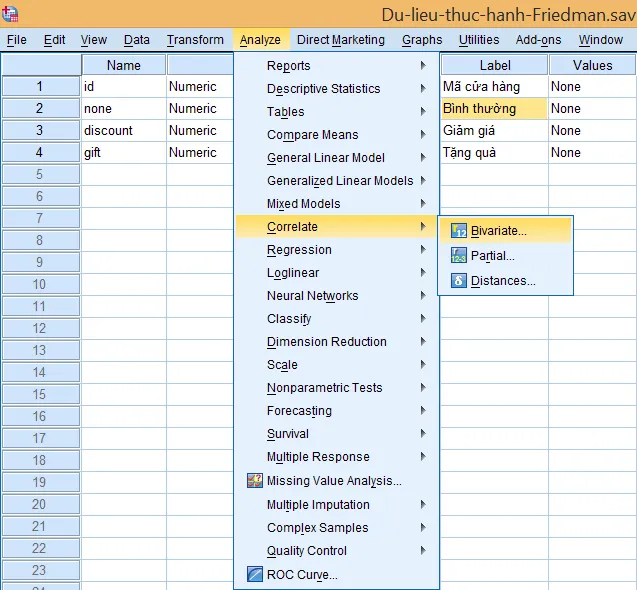
Task: Click the variable name 'discount'
Action: [x=108, y=130]
